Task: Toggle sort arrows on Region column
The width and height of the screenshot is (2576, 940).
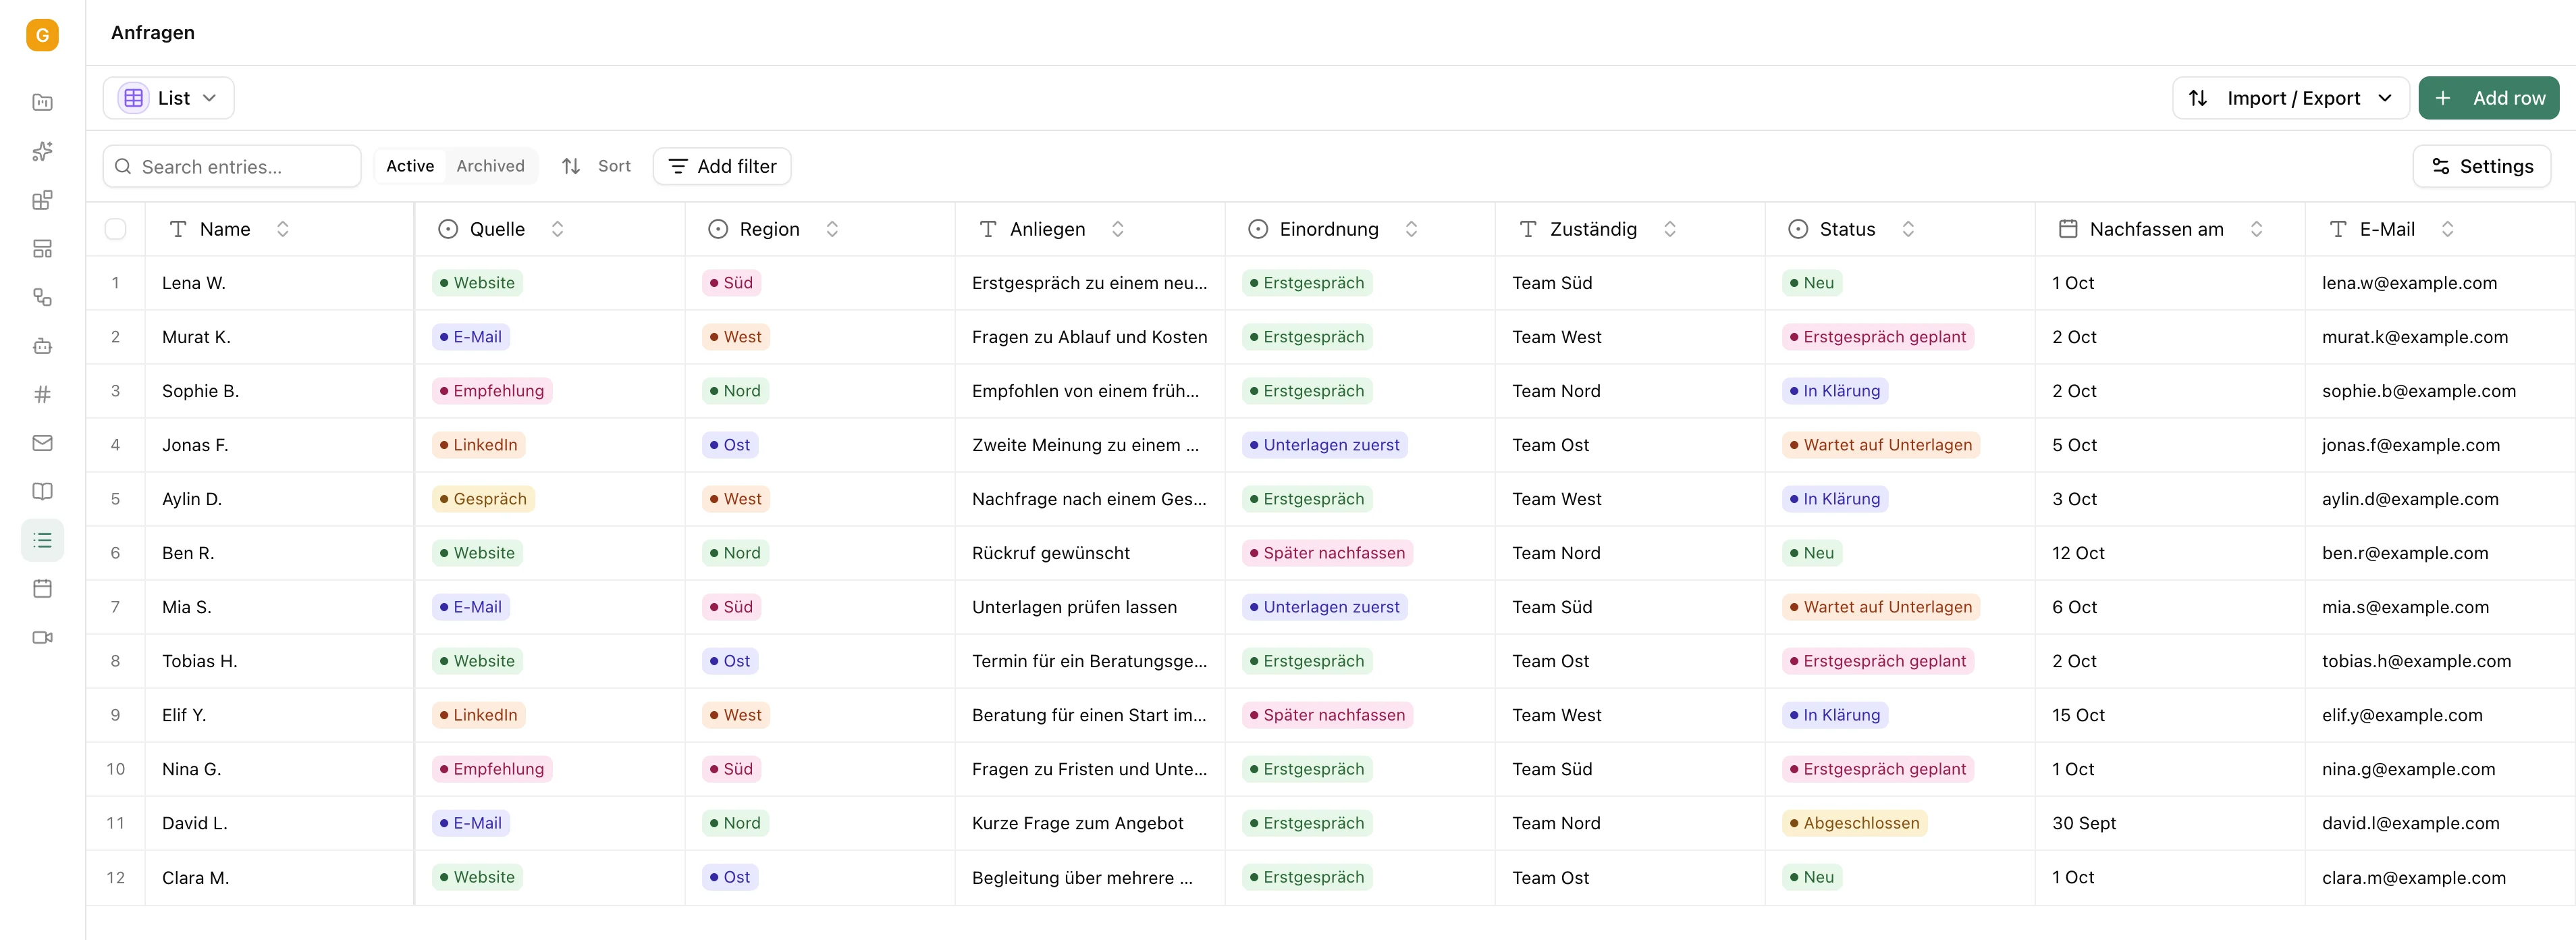Action: pos(832,229)
